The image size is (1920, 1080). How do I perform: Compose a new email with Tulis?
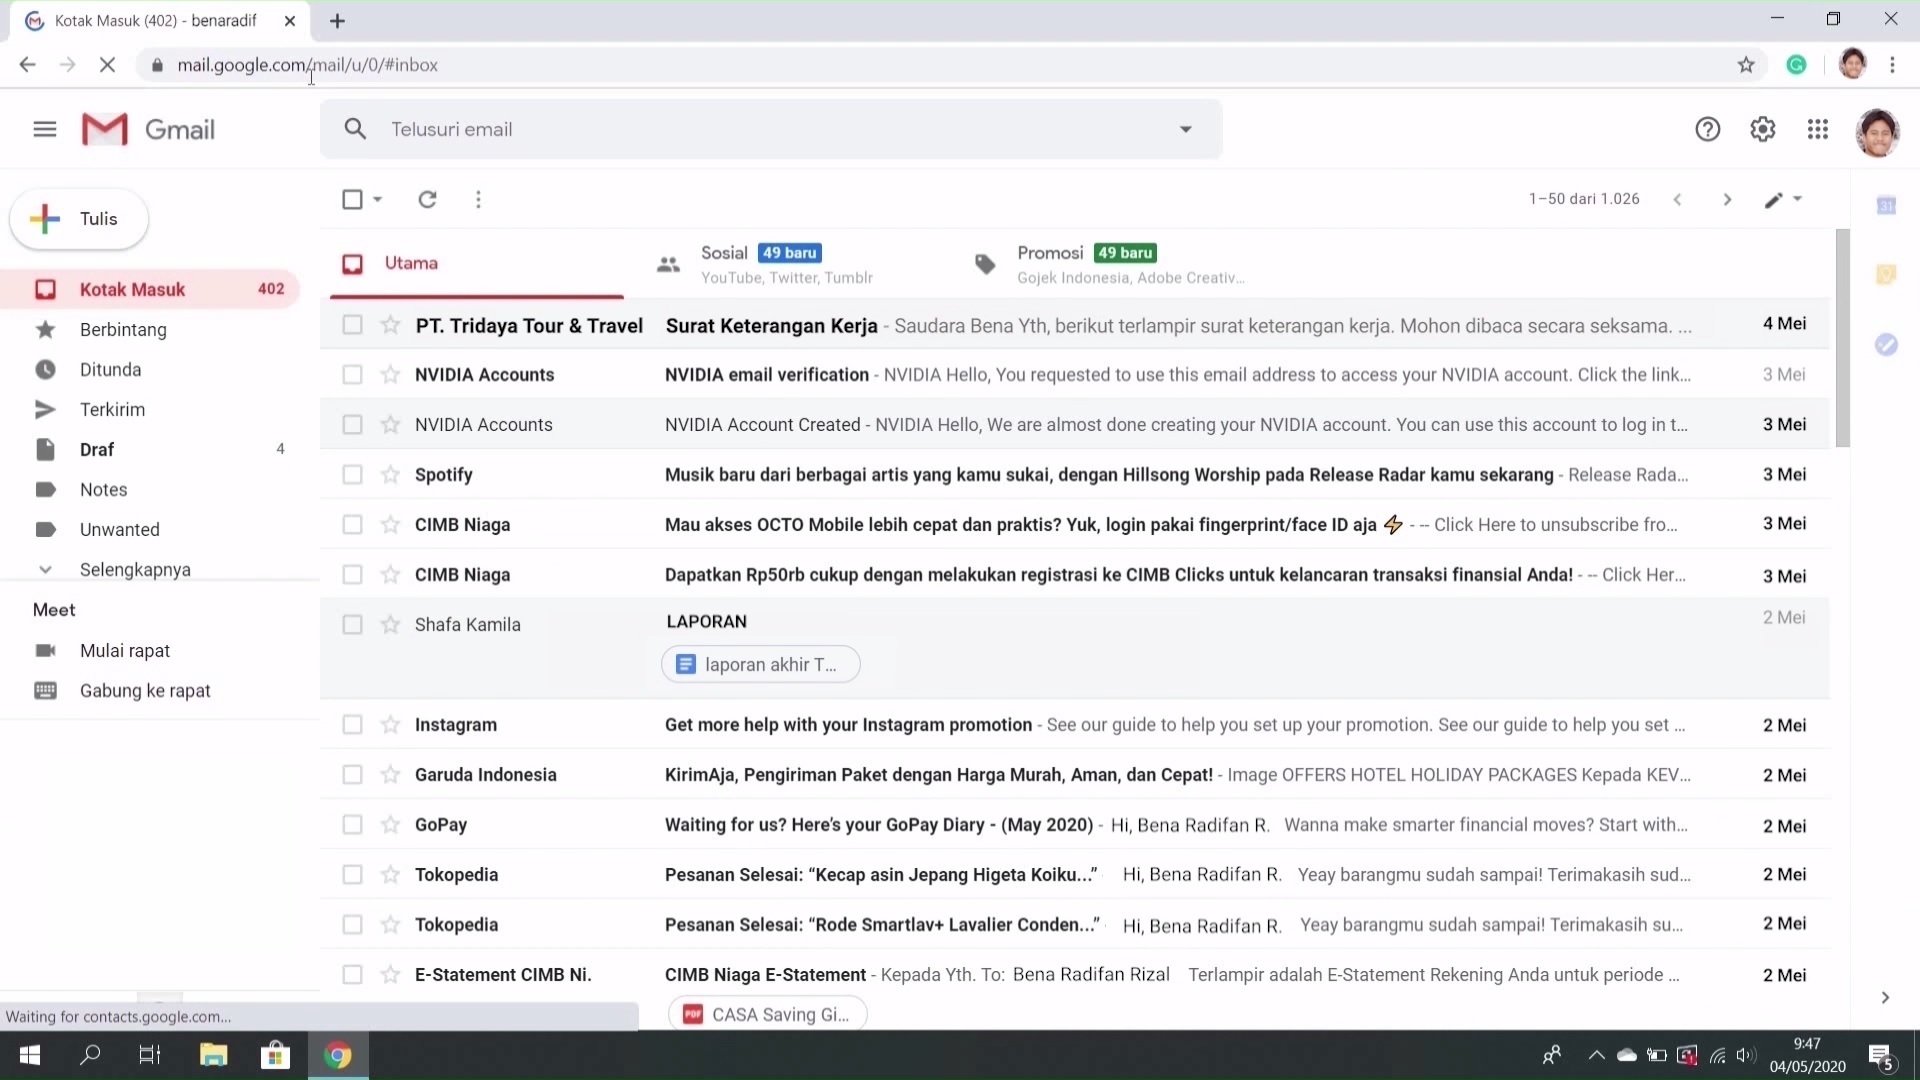(x=79, y=219)
